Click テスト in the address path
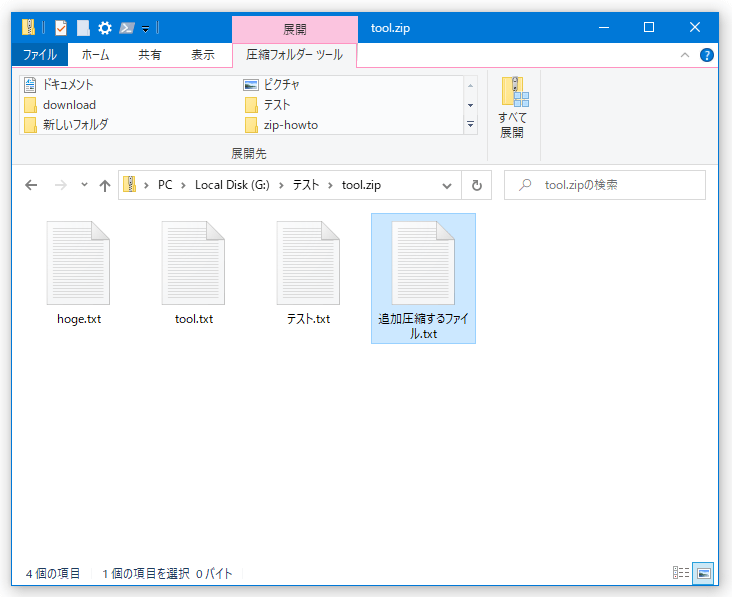The height and width of the screenshot is (597, 732). point(306,185)
